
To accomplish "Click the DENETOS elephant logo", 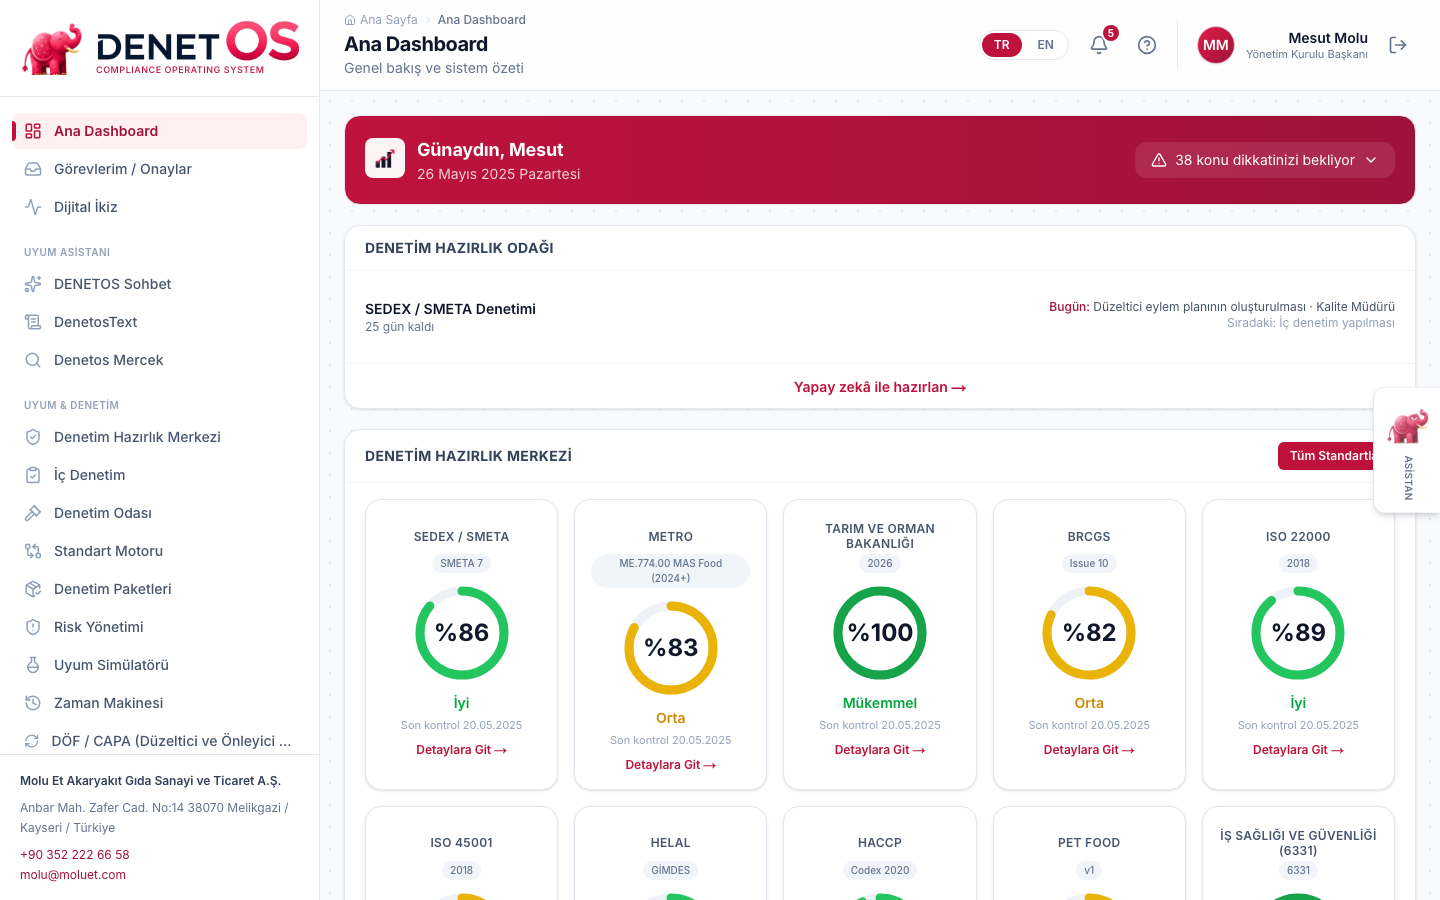I will pos(52,48).
